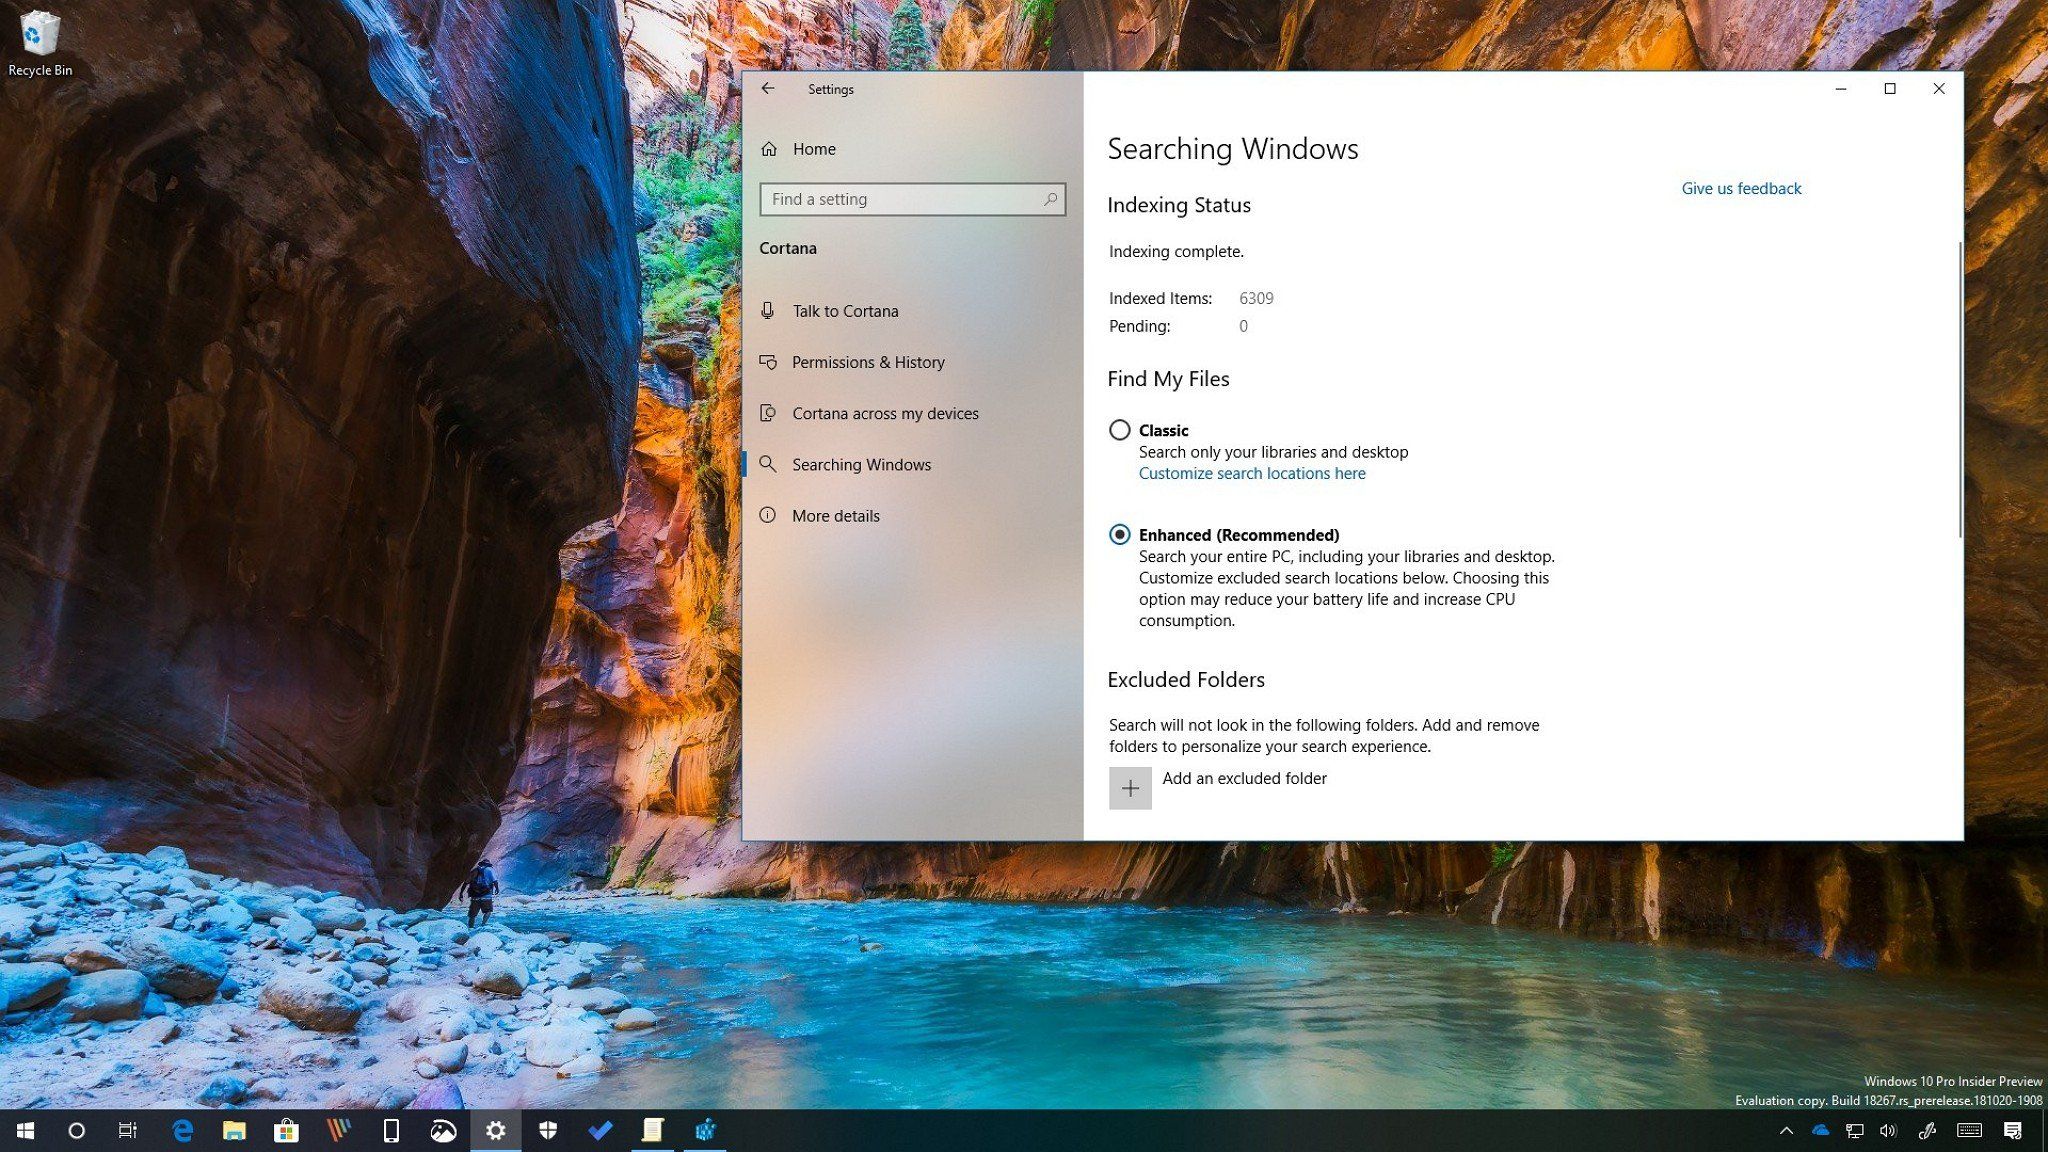This screenshot has width=2048, height=1152.
Task: Open File Explorer from taskbar
Action: coord(234,1131)
